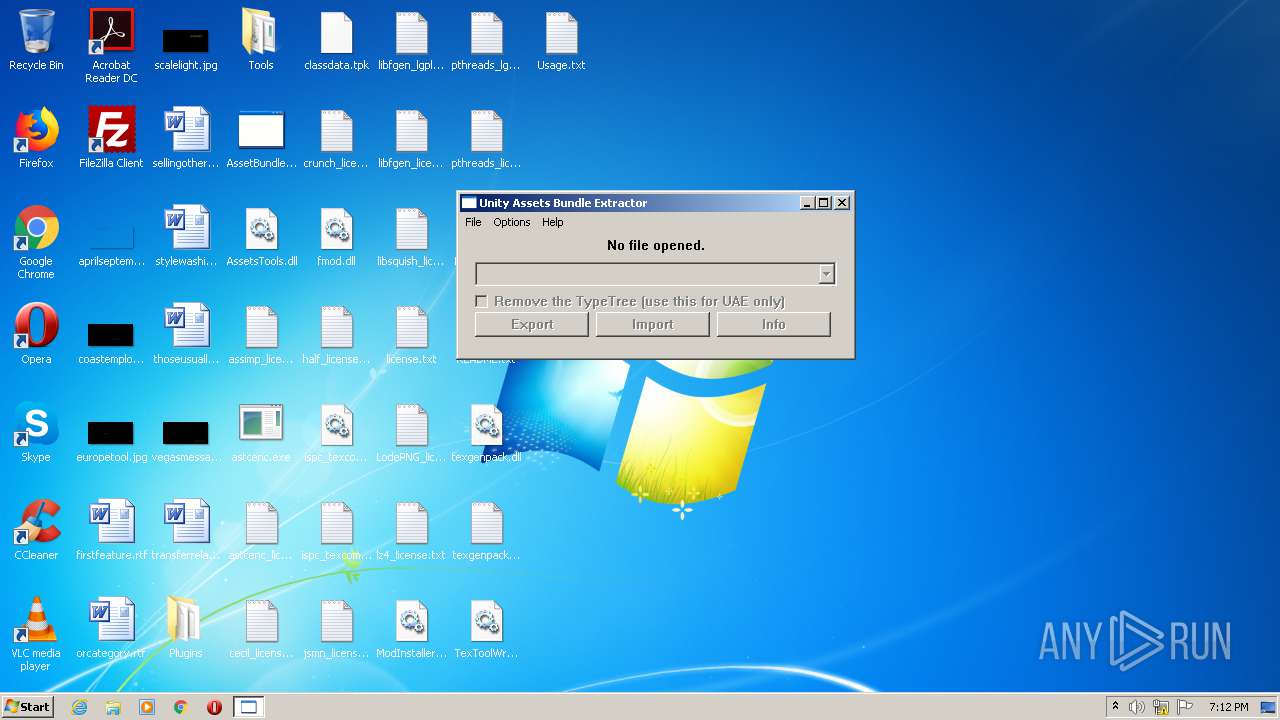Screen dimensions: 1280x720
Task: Open Windows Explorer from taskbar
Action: [113, 707]
